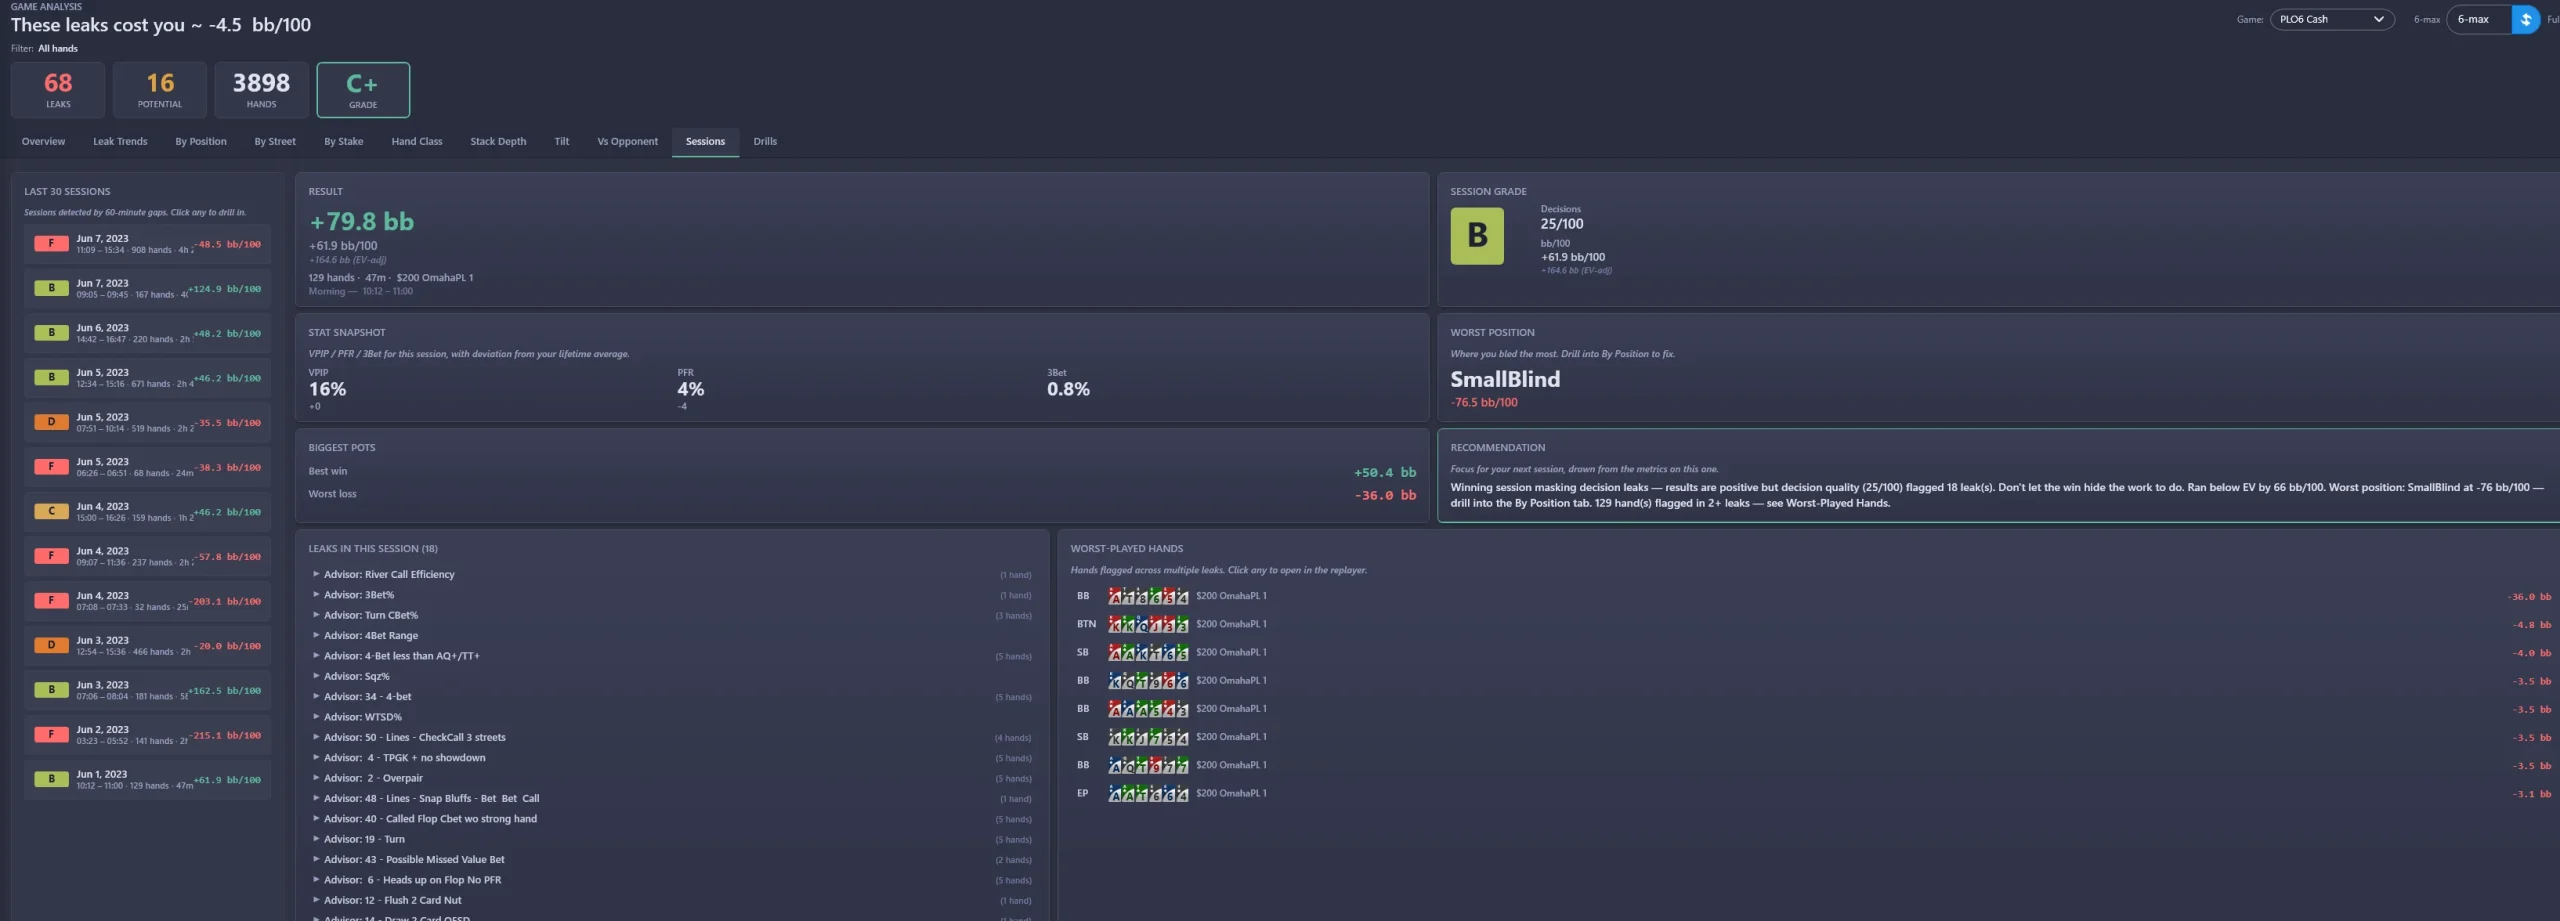The height and width of the screenshot is (921, 2560).
Task: Select the Sessions tab
Action: point(705,142)
